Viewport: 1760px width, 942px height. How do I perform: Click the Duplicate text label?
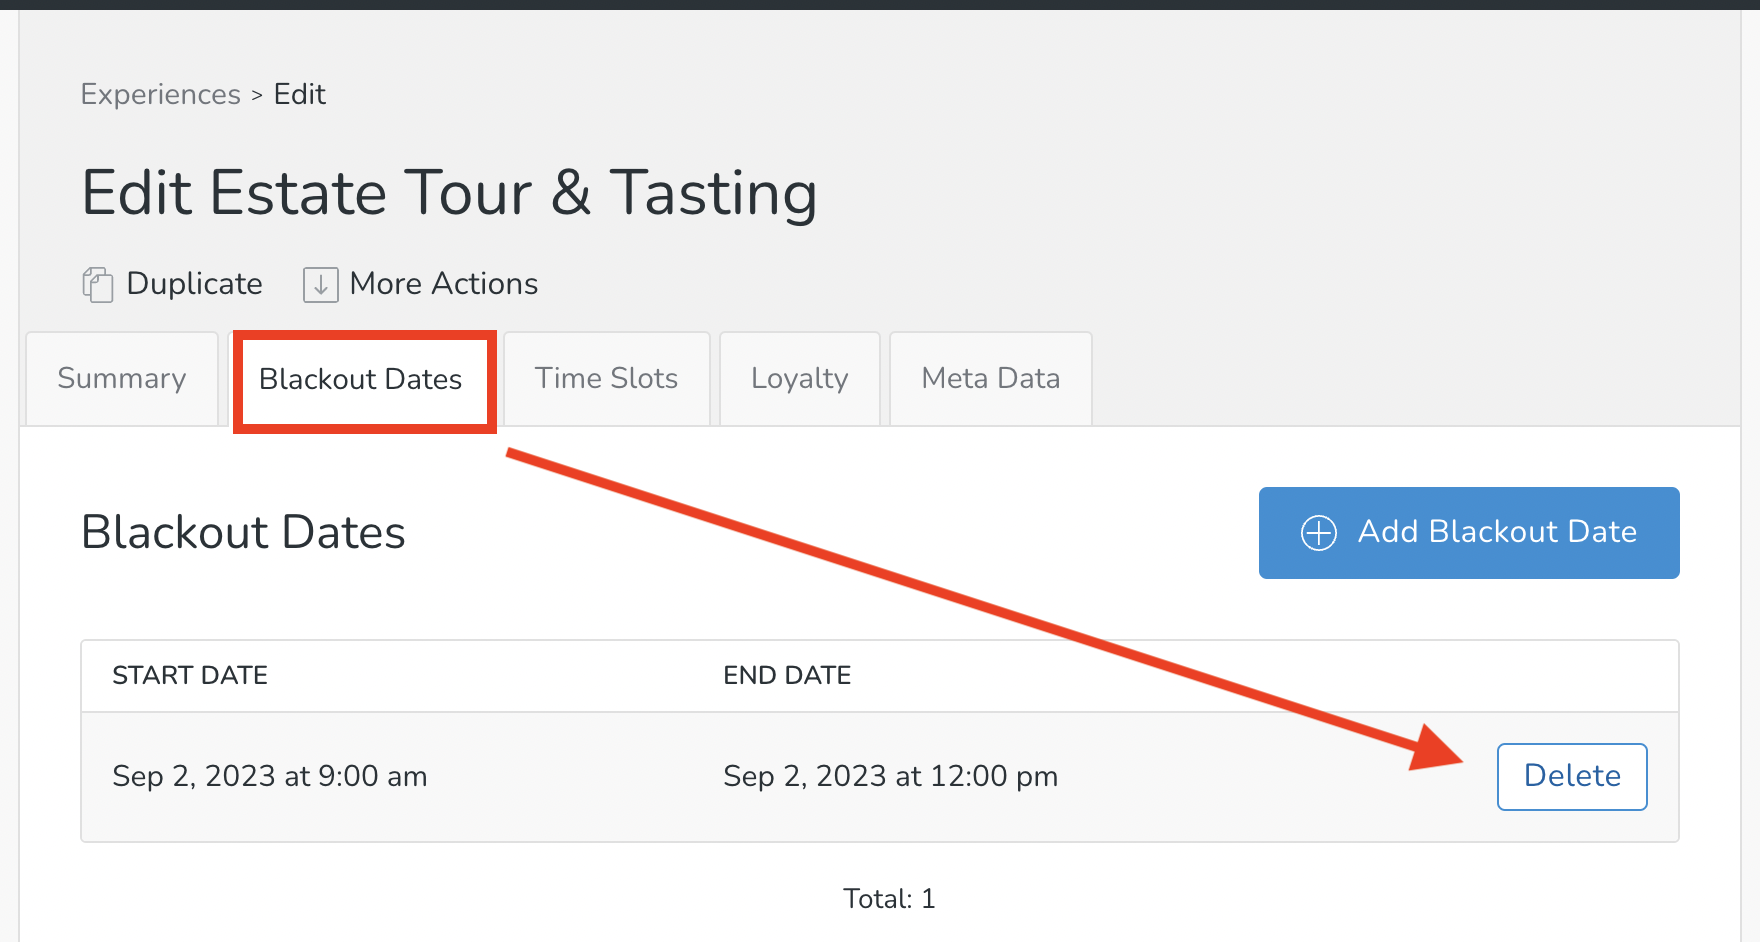(x=194, y=284)
